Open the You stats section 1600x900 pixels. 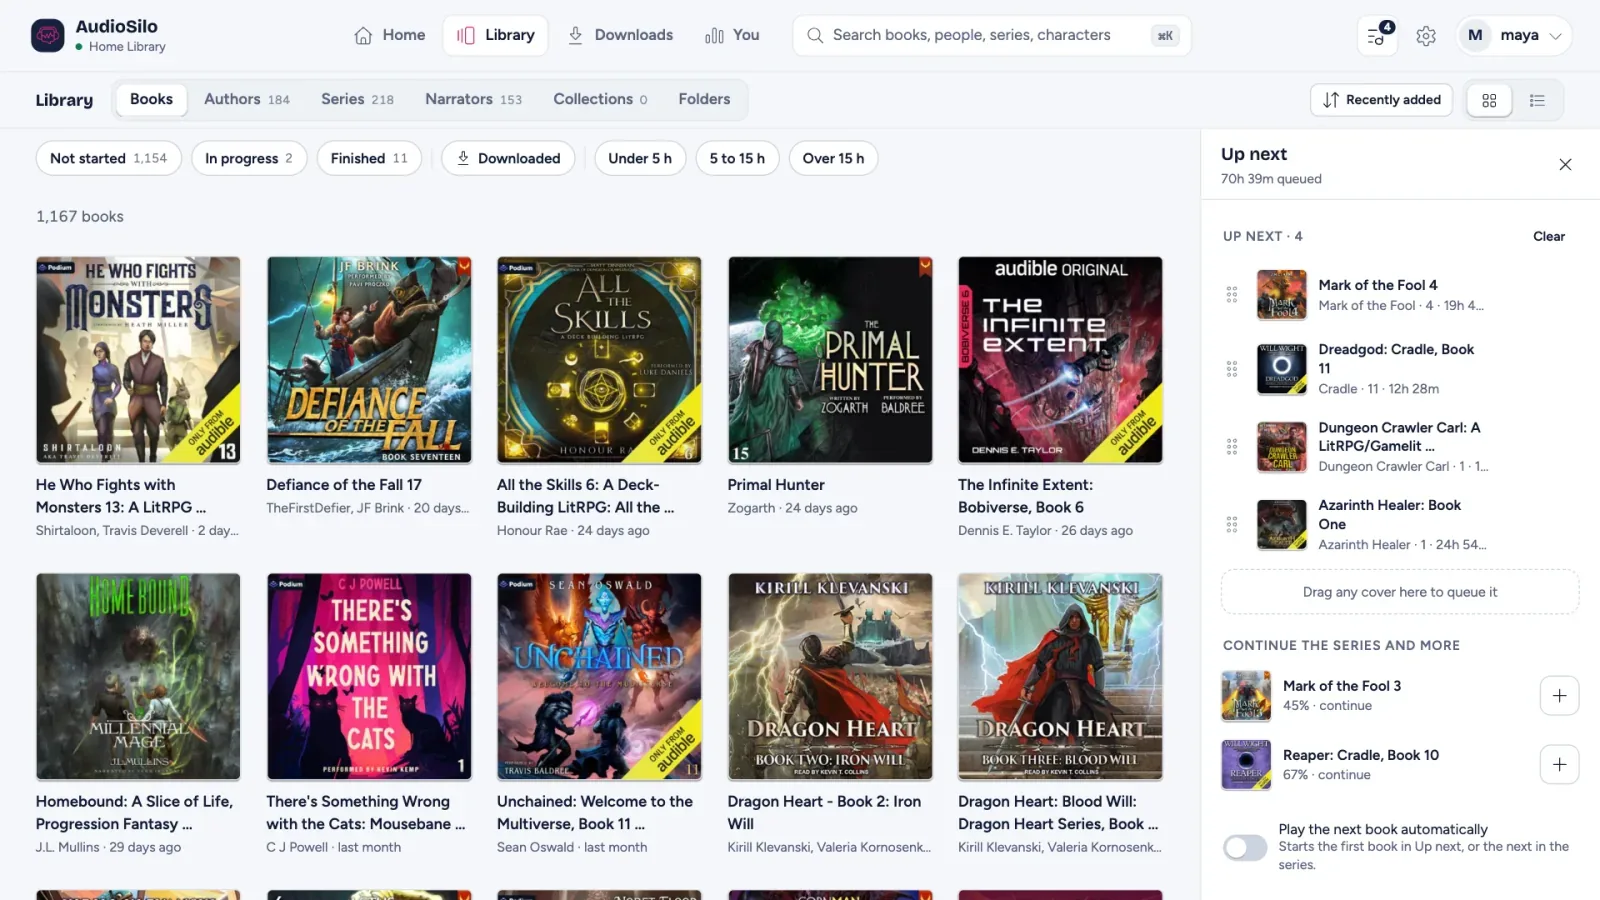(x=732, y=35)
